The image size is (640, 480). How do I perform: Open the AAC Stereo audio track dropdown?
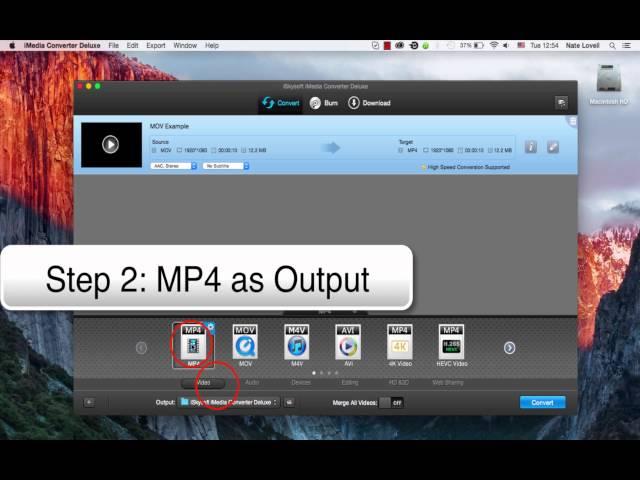[174, 166]
